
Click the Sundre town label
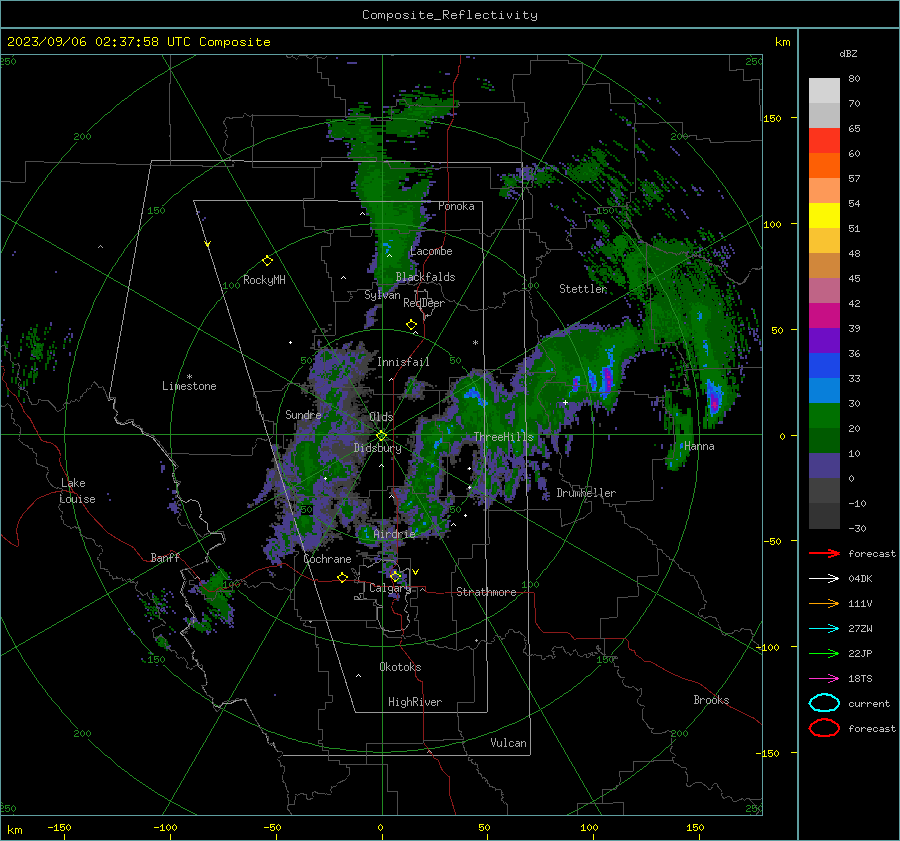click(x=303, y=414)
